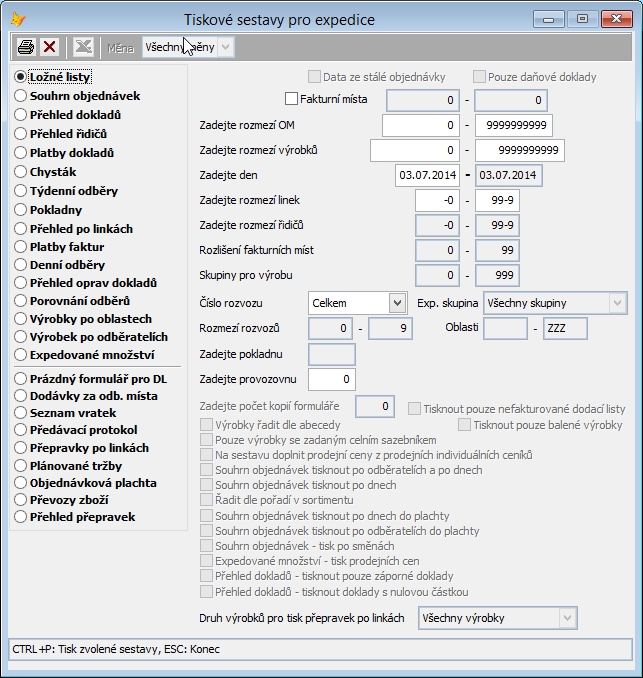Select Prázdný formulář pro DL

click(20, 379)
